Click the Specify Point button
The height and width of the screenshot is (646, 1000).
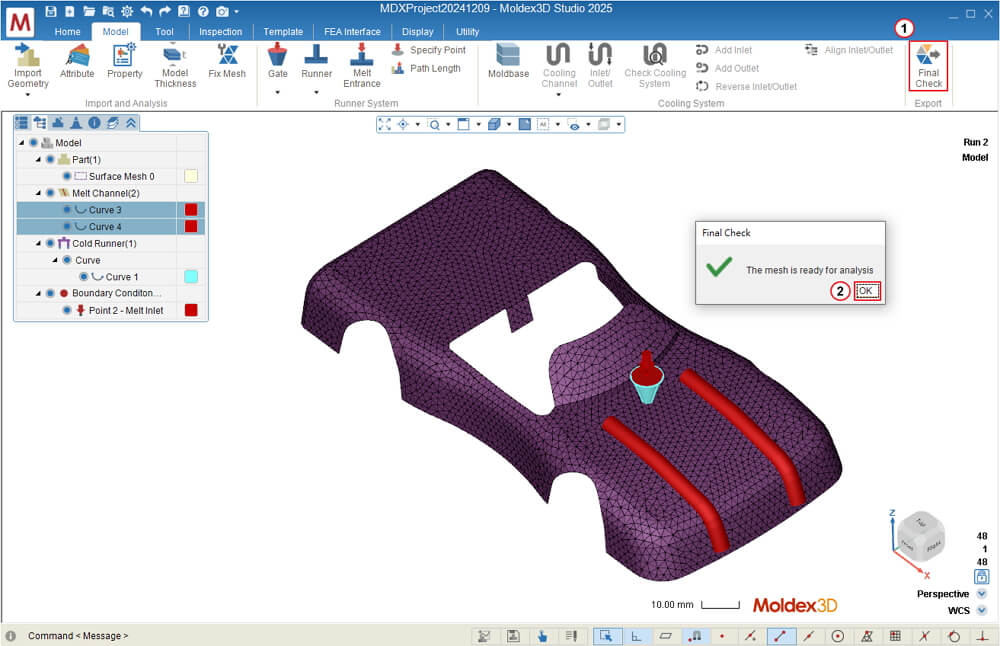(429, 50)
